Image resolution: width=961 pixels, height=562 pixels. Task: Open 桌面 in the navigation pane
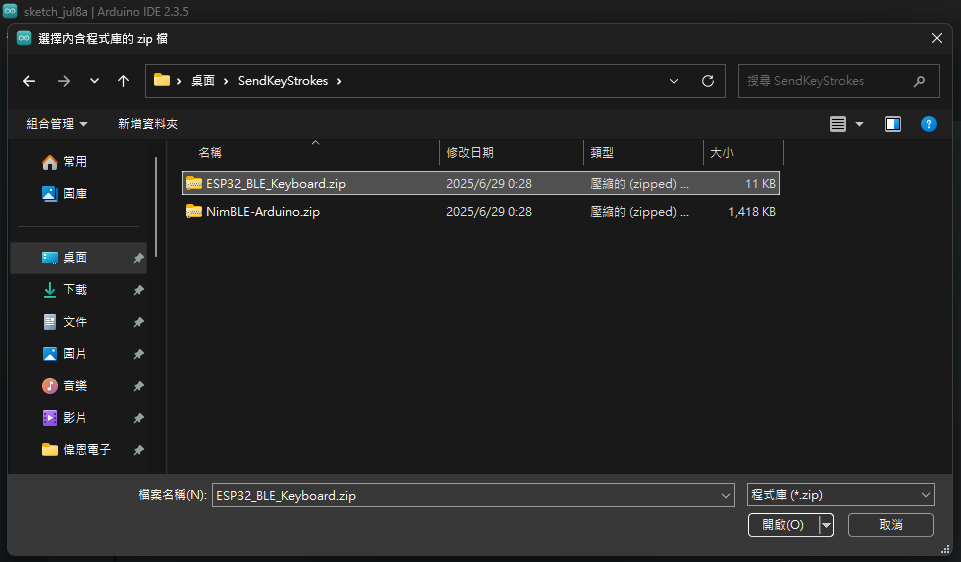[78, 258]
